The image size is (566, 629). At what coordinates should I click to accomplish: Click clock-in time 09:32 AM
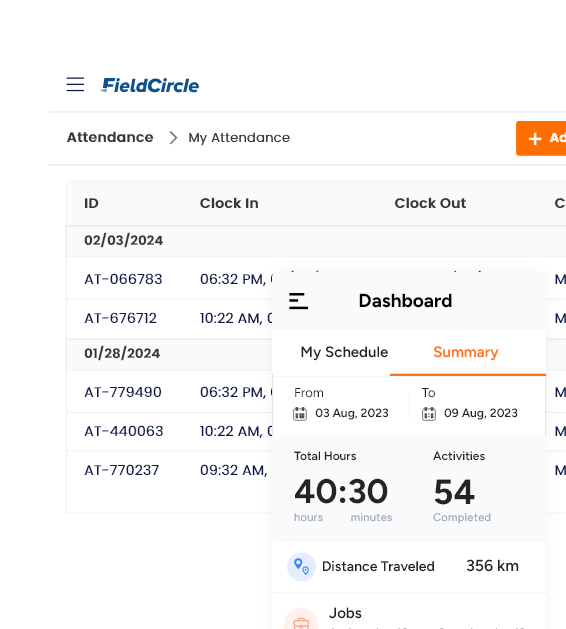click(x=233, y=470)
